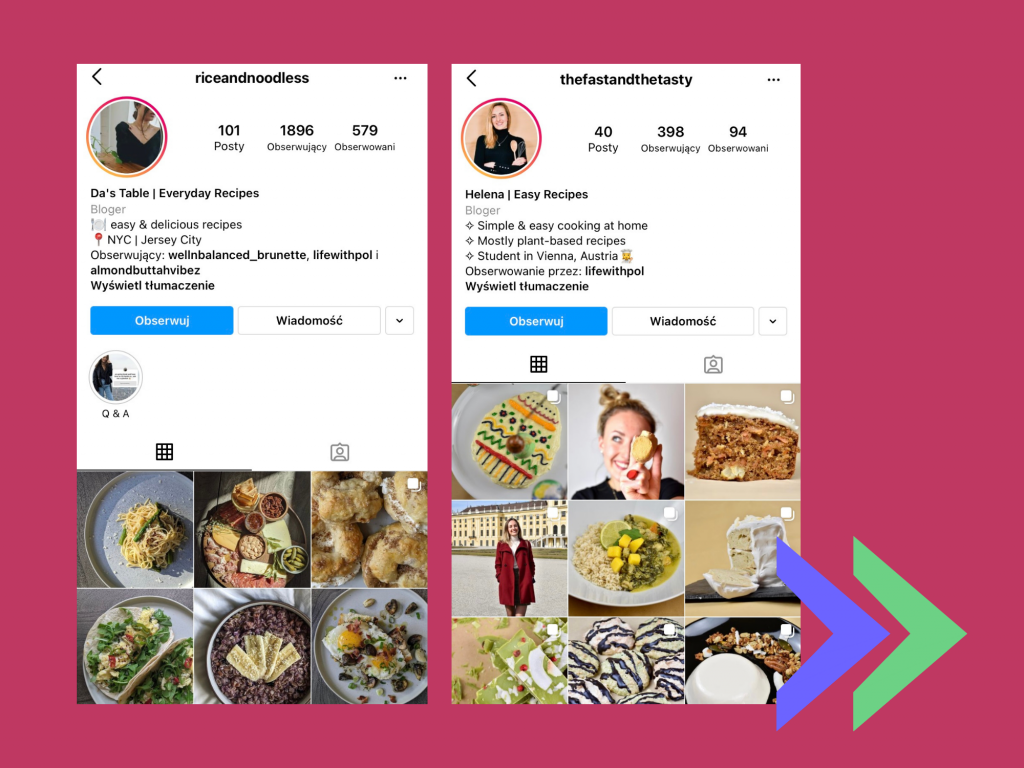
Task: View the 1896 Obserwujący followers list
Action: [x=296, y=137]
